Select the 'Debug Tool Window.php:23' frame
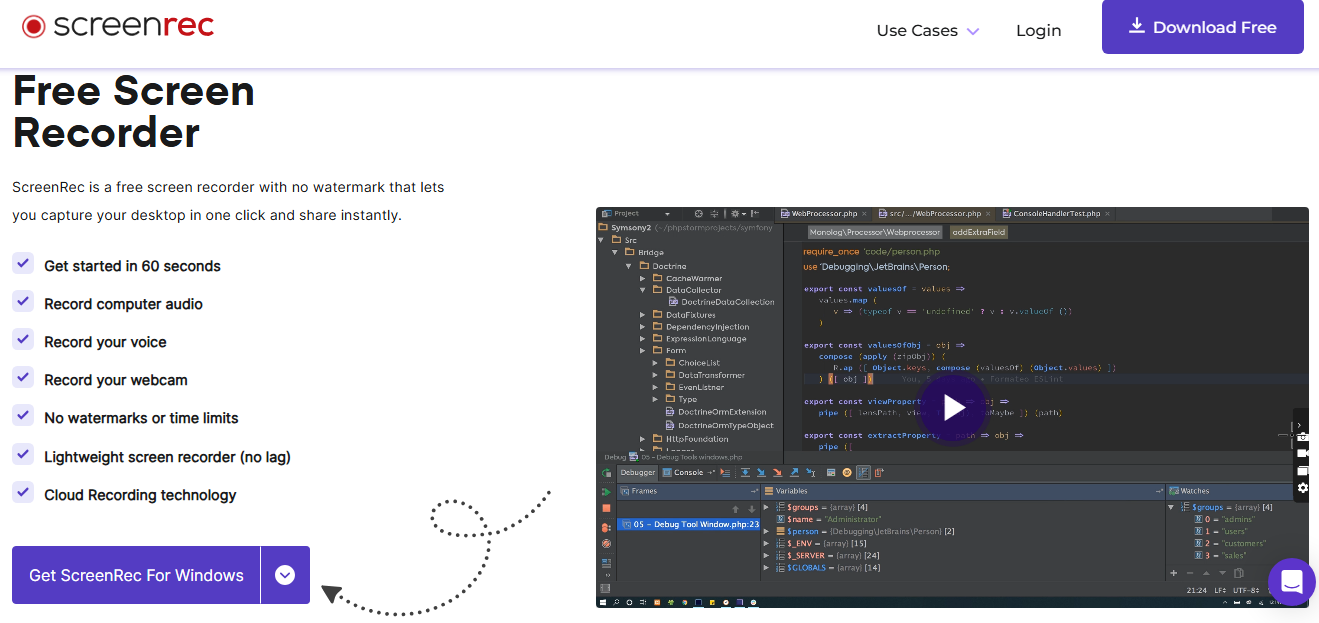Image resolution: width=1319 pixels, height=623 pixels. pos(689,524)
